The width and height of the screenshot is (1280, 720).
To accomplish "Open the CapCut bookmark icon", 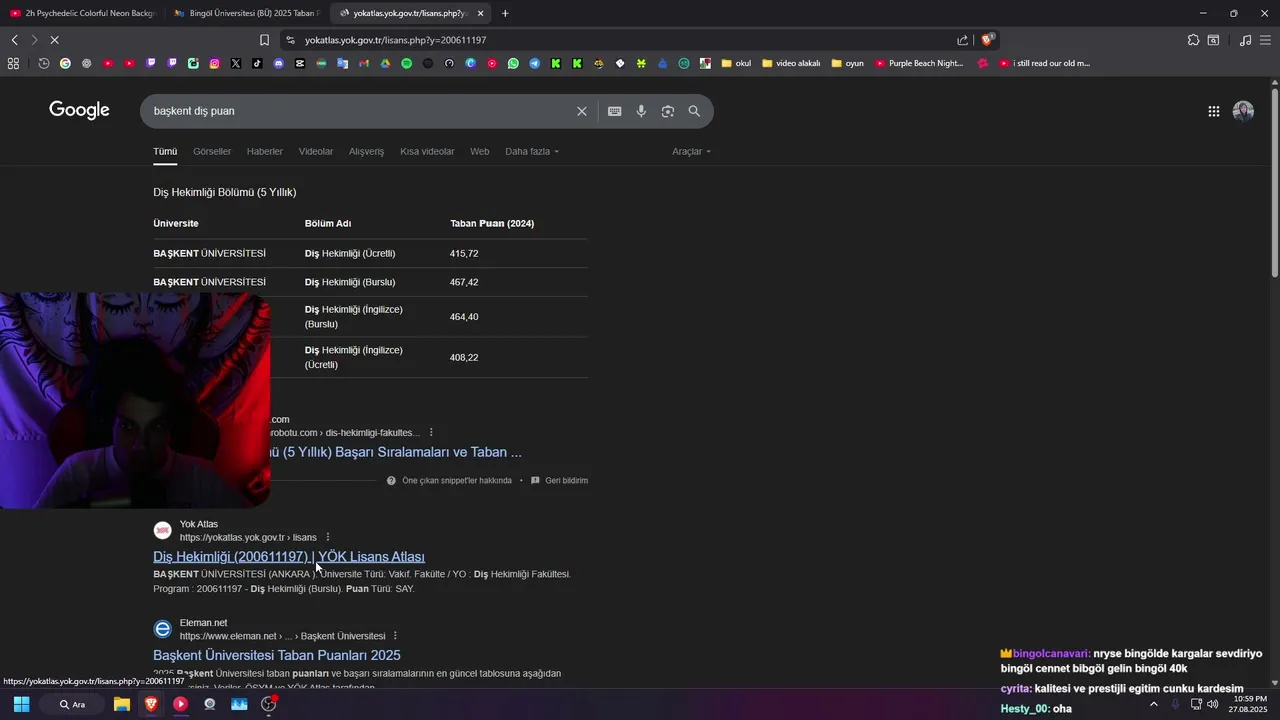I will pos(300,63).
